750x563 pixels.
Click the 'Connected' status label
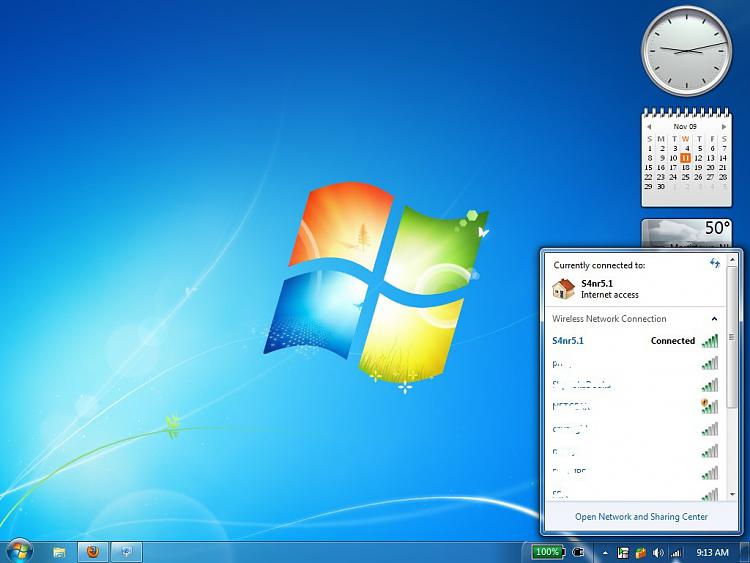(x=673, y=341)
